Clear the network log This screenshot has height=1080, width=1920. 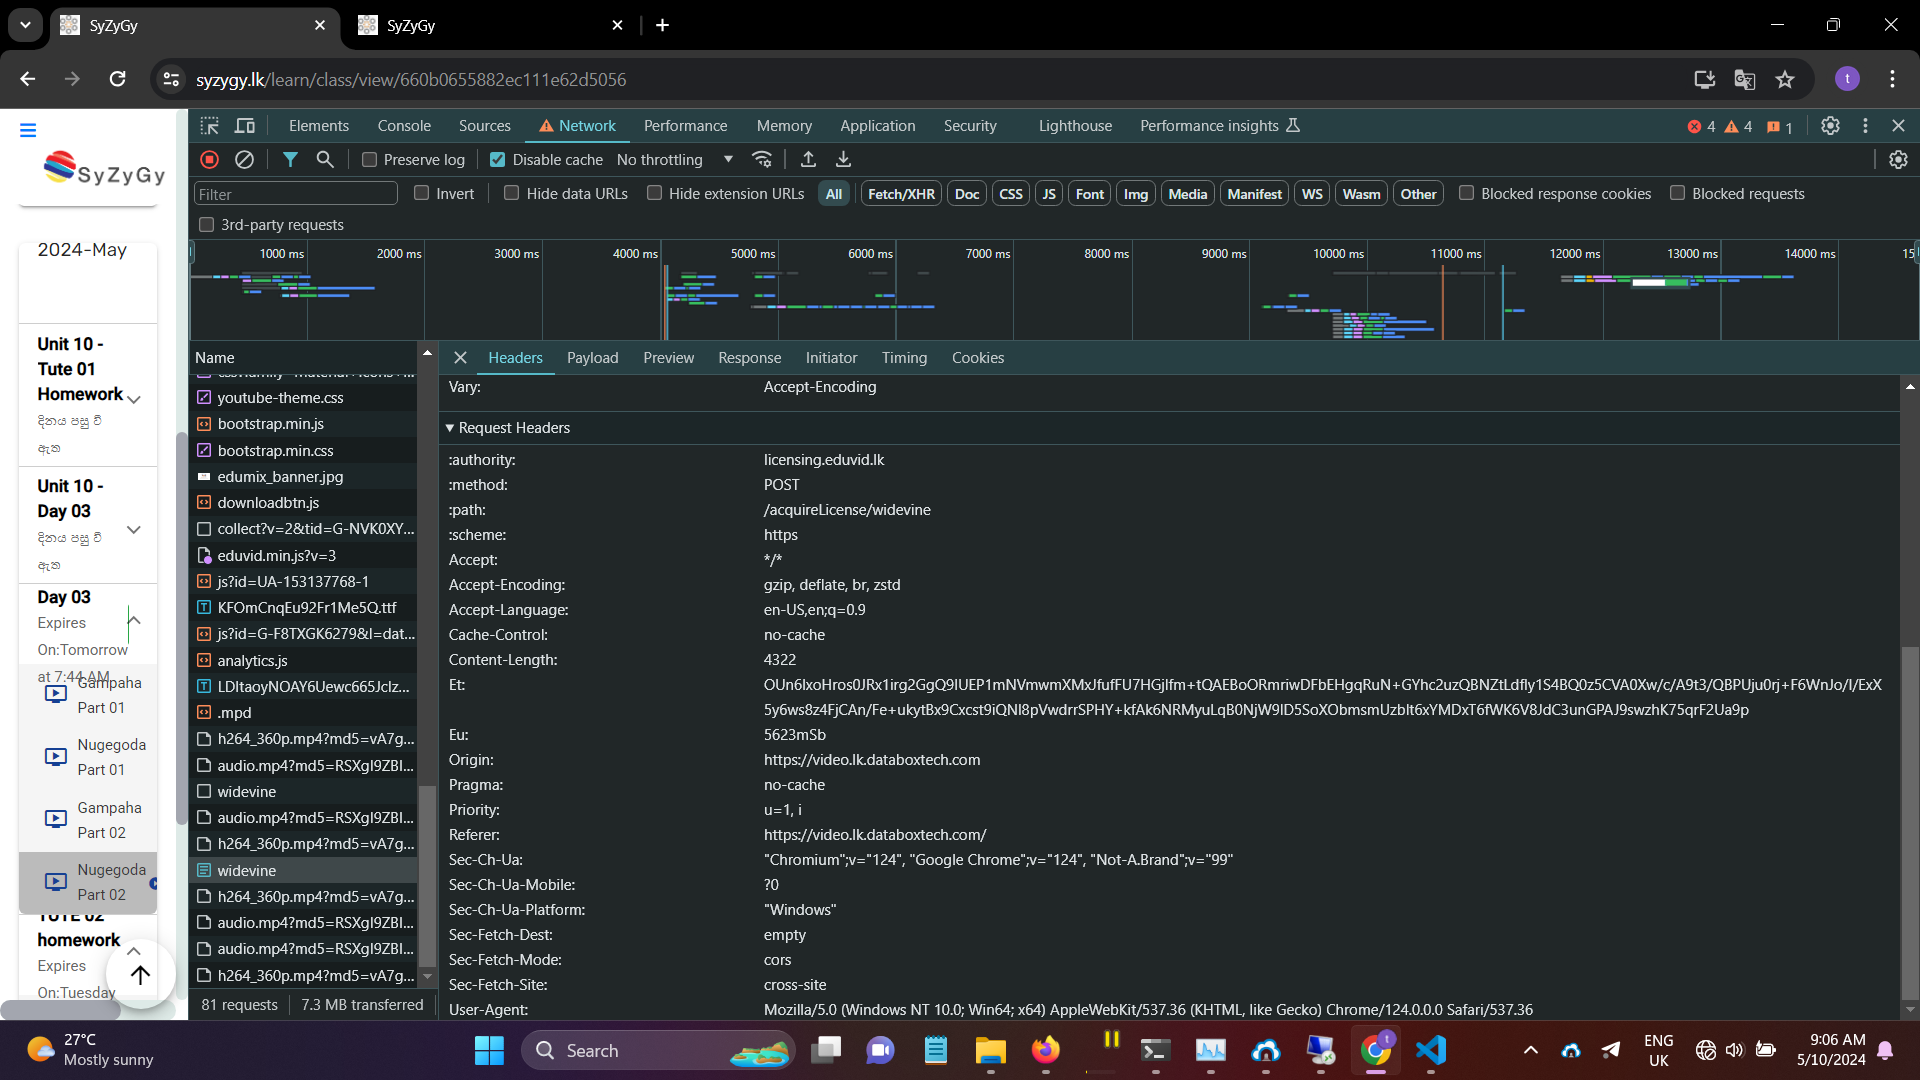(244, 159)
